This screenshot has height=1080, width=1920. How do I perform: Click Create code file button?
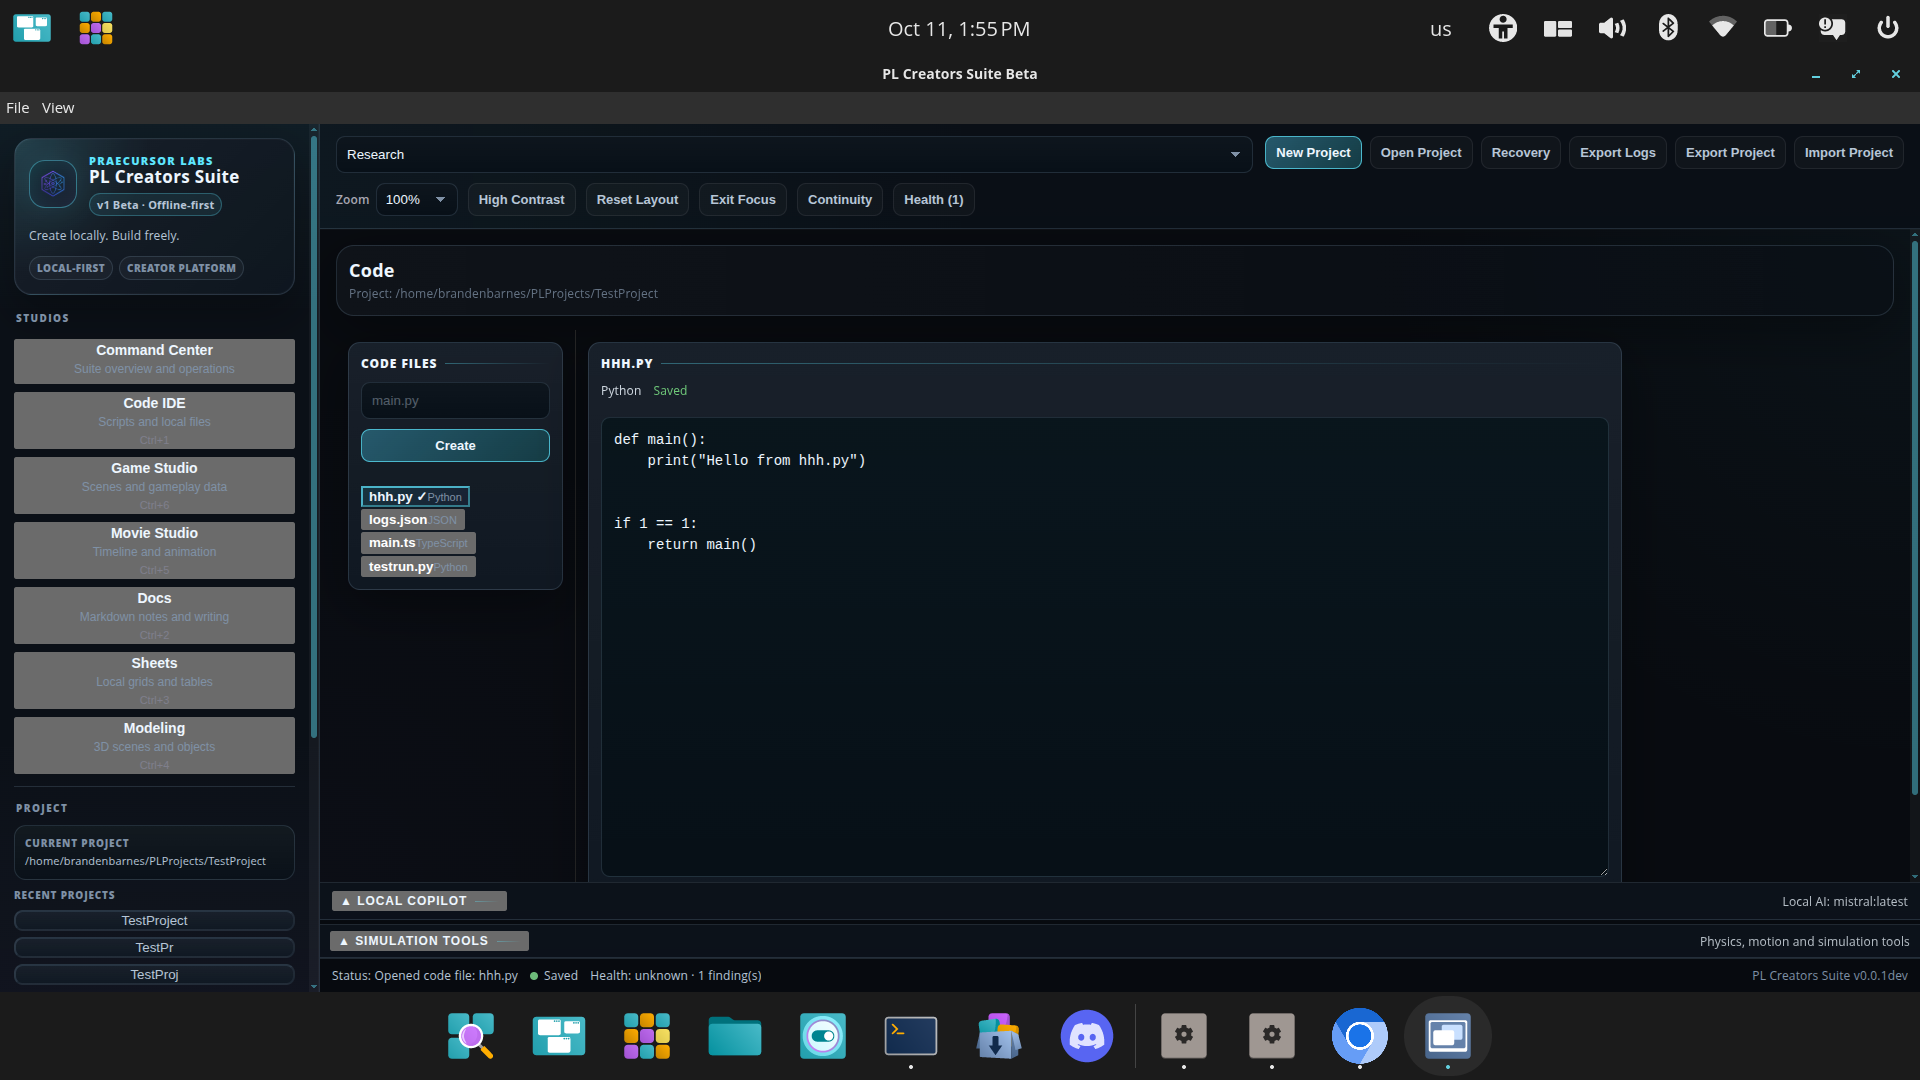coord(455,446)
